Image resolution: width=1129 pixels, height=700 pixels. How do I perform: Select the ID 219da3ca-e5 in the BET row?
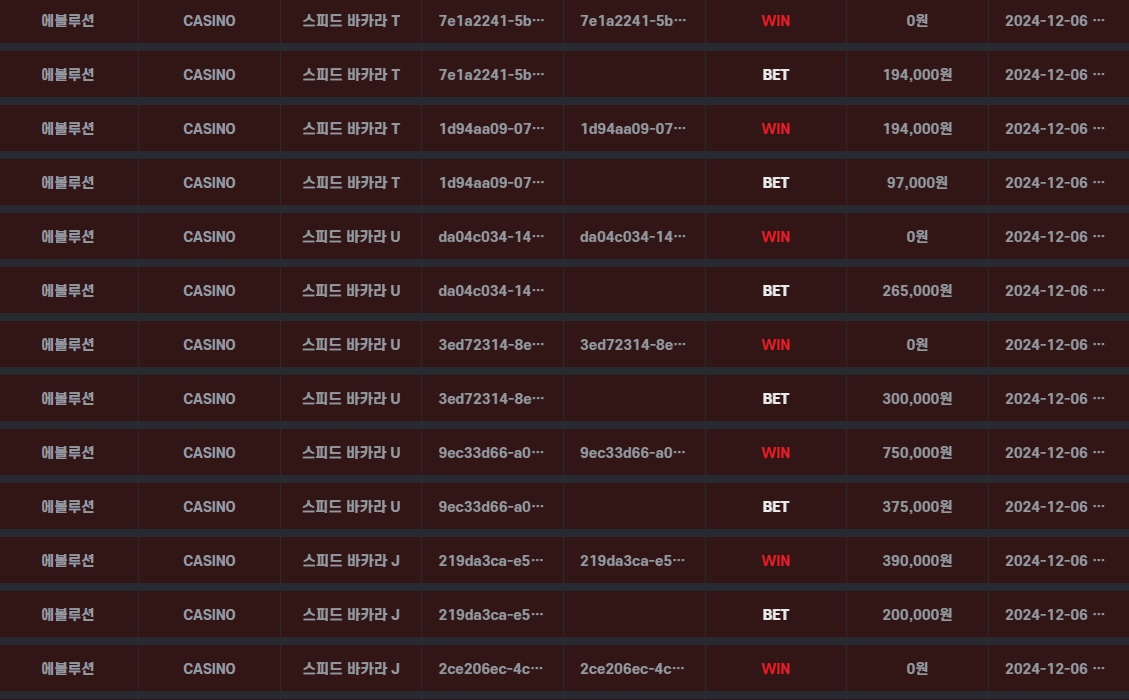491,615
